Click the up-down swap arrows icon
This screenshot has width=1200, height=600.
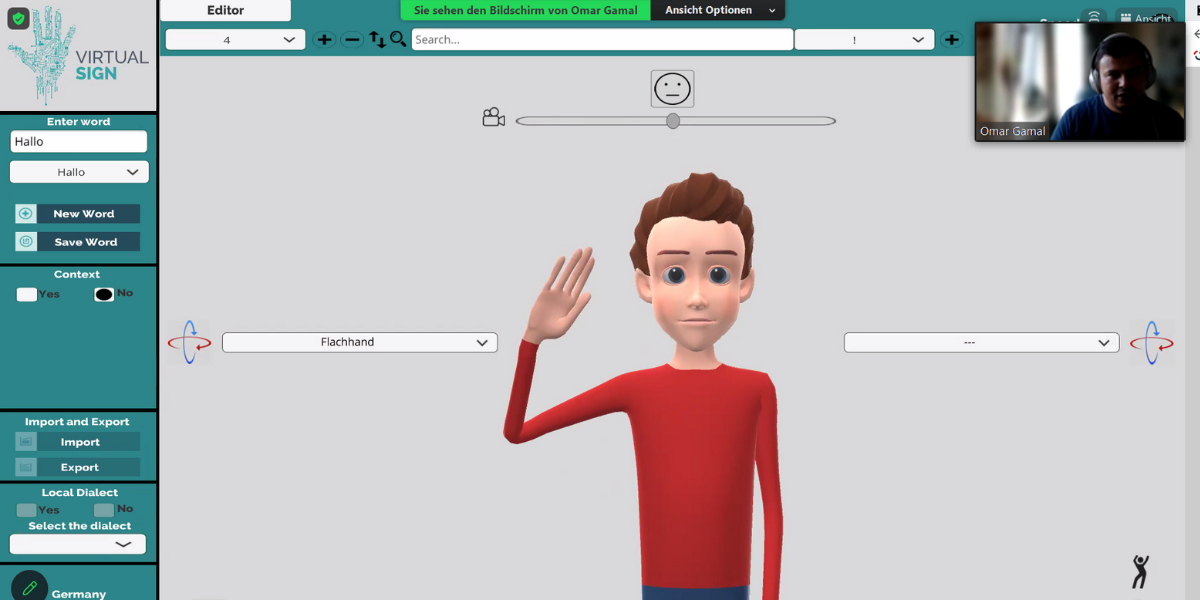click(377, 39)
